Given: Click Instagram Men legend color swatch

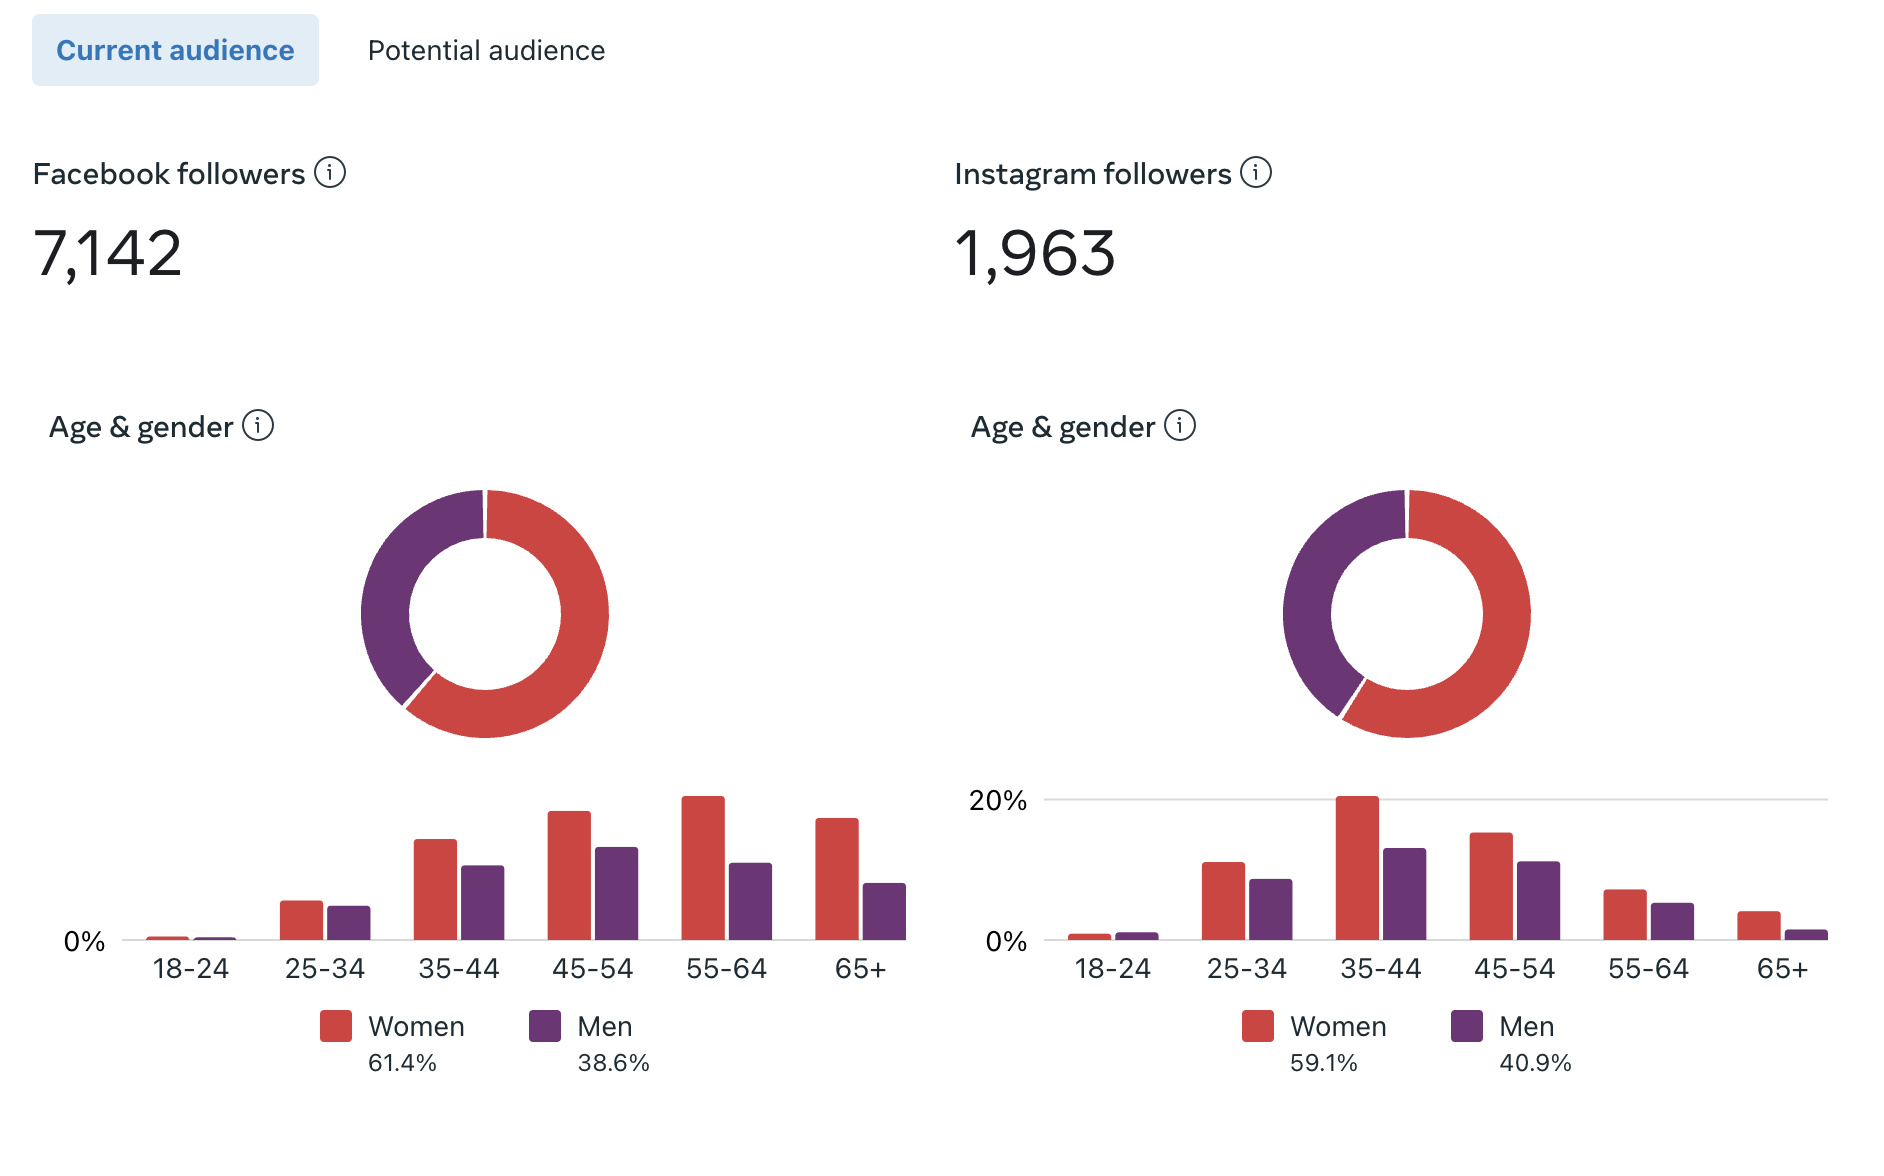Looking at the screenshot, I should 1467,1026.
